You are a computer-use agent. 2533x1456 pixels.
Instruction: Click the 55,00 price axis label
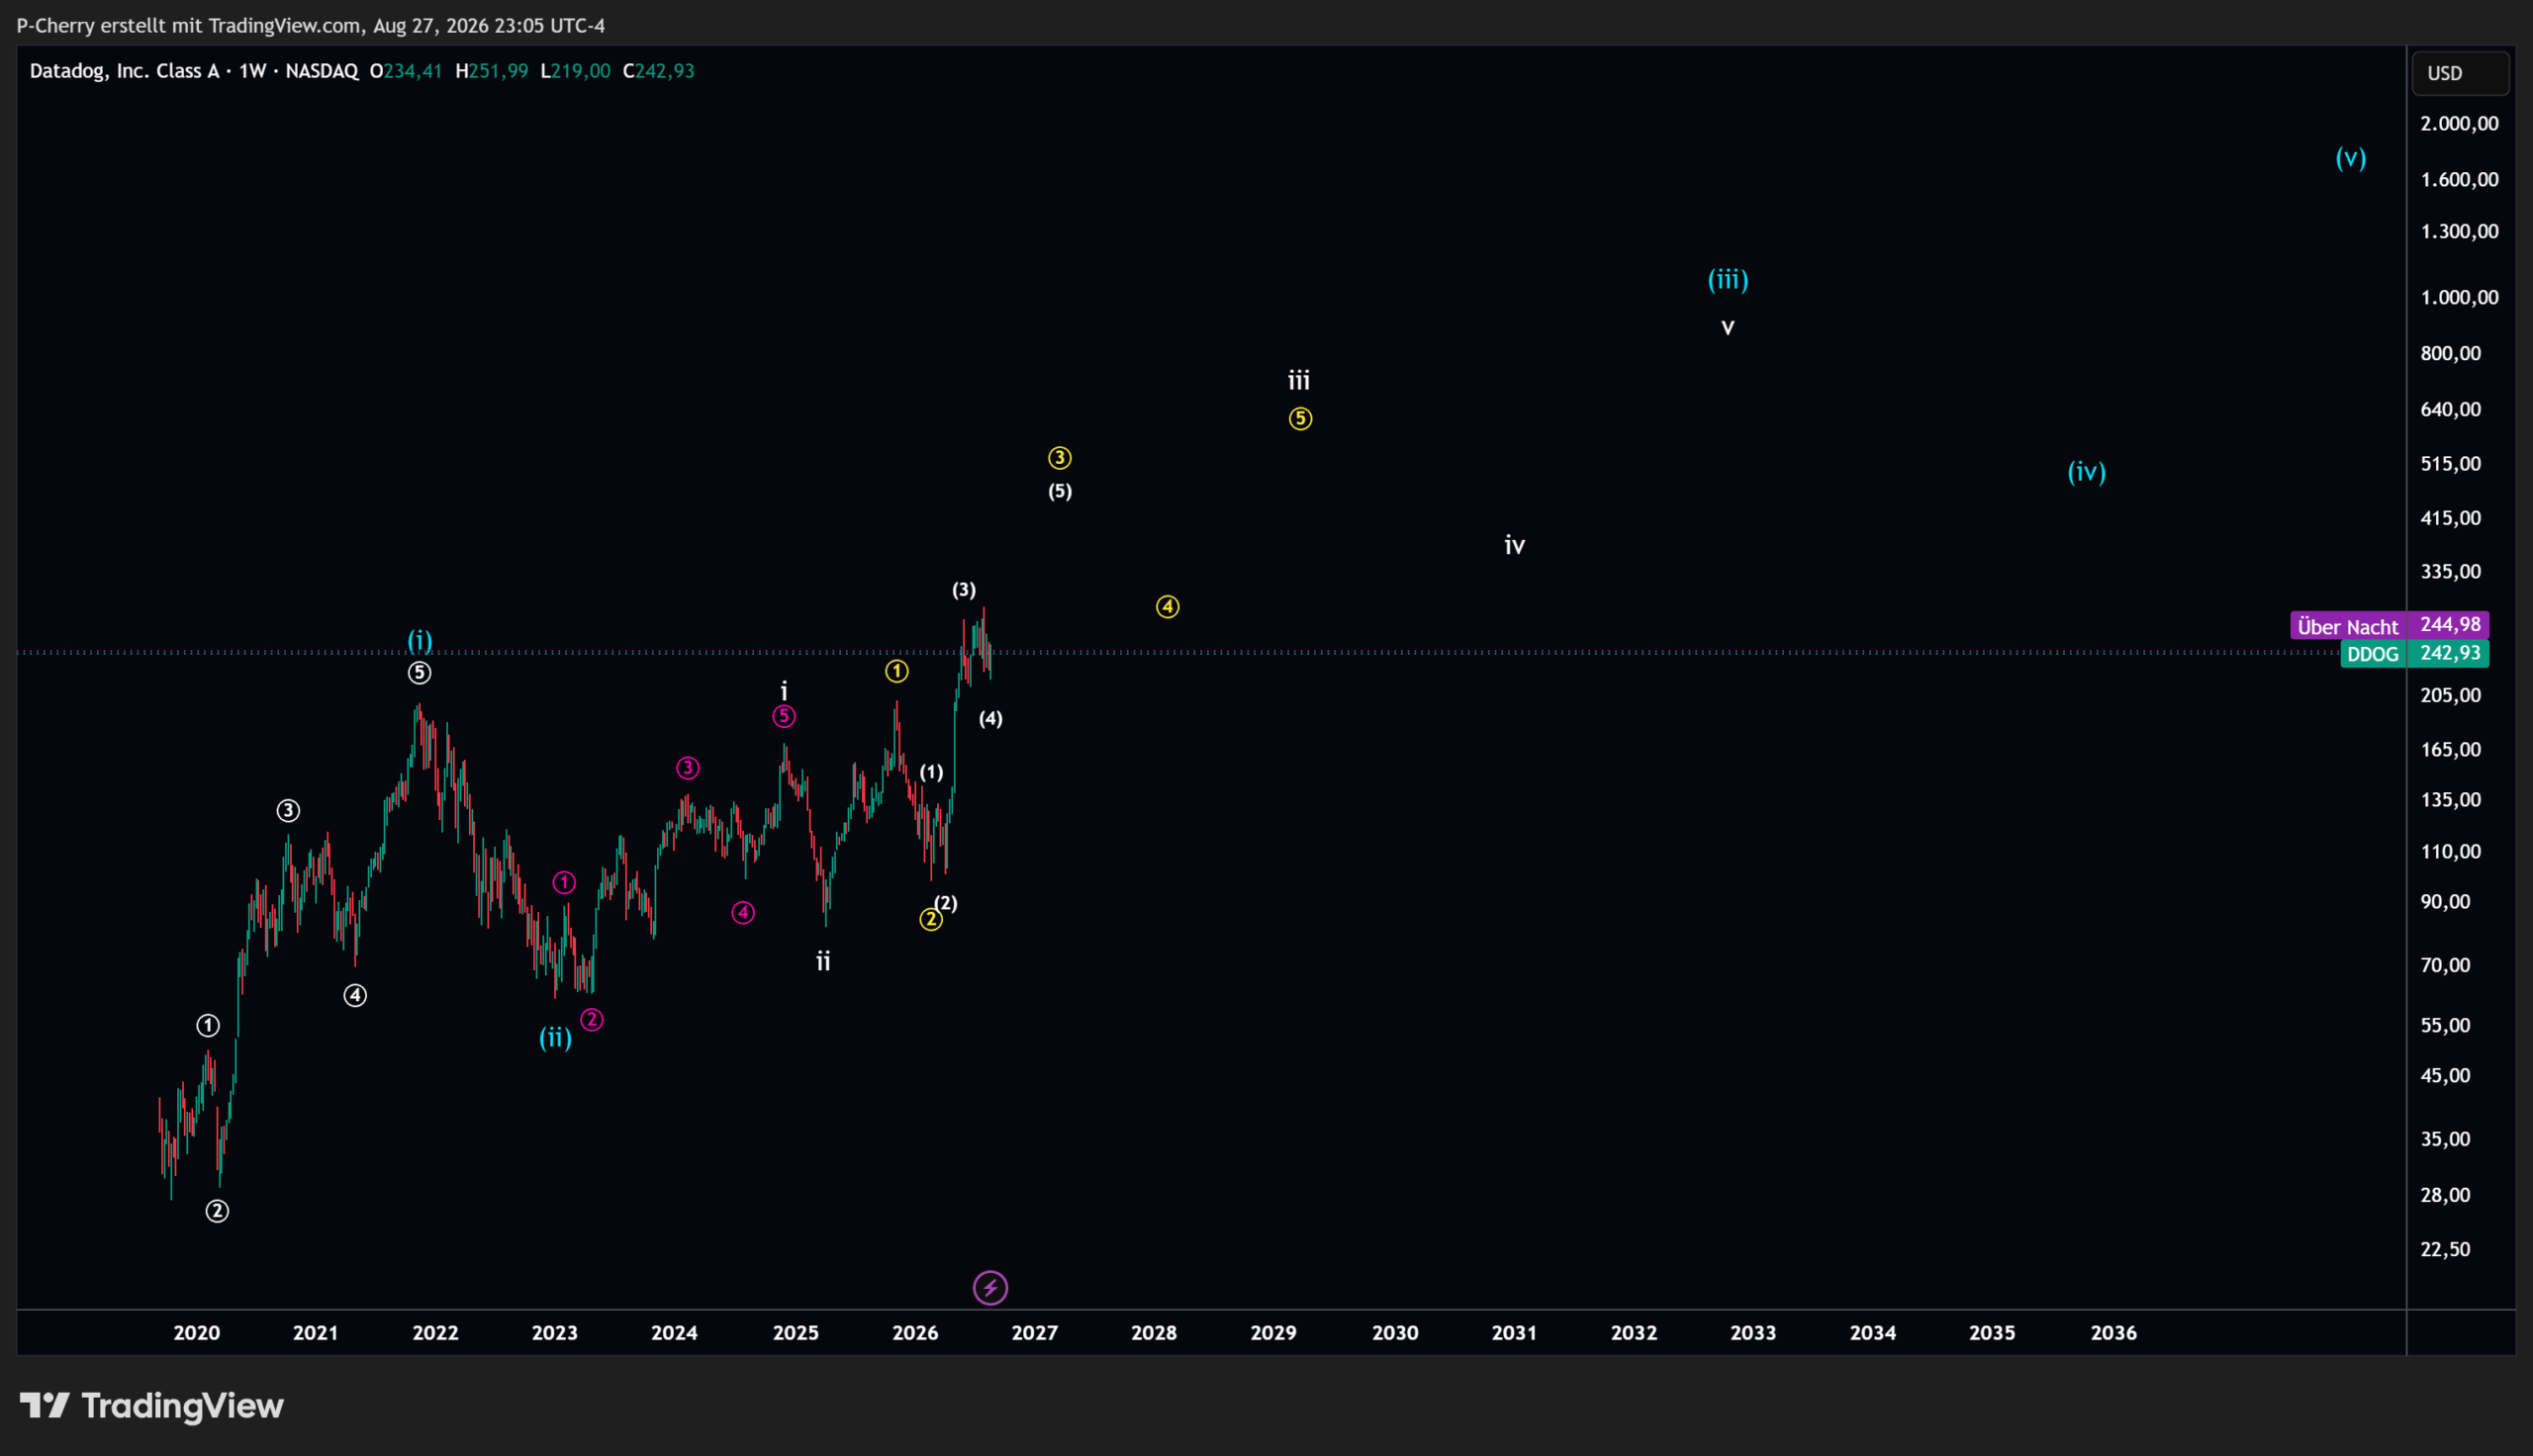click(2446, 1026)
